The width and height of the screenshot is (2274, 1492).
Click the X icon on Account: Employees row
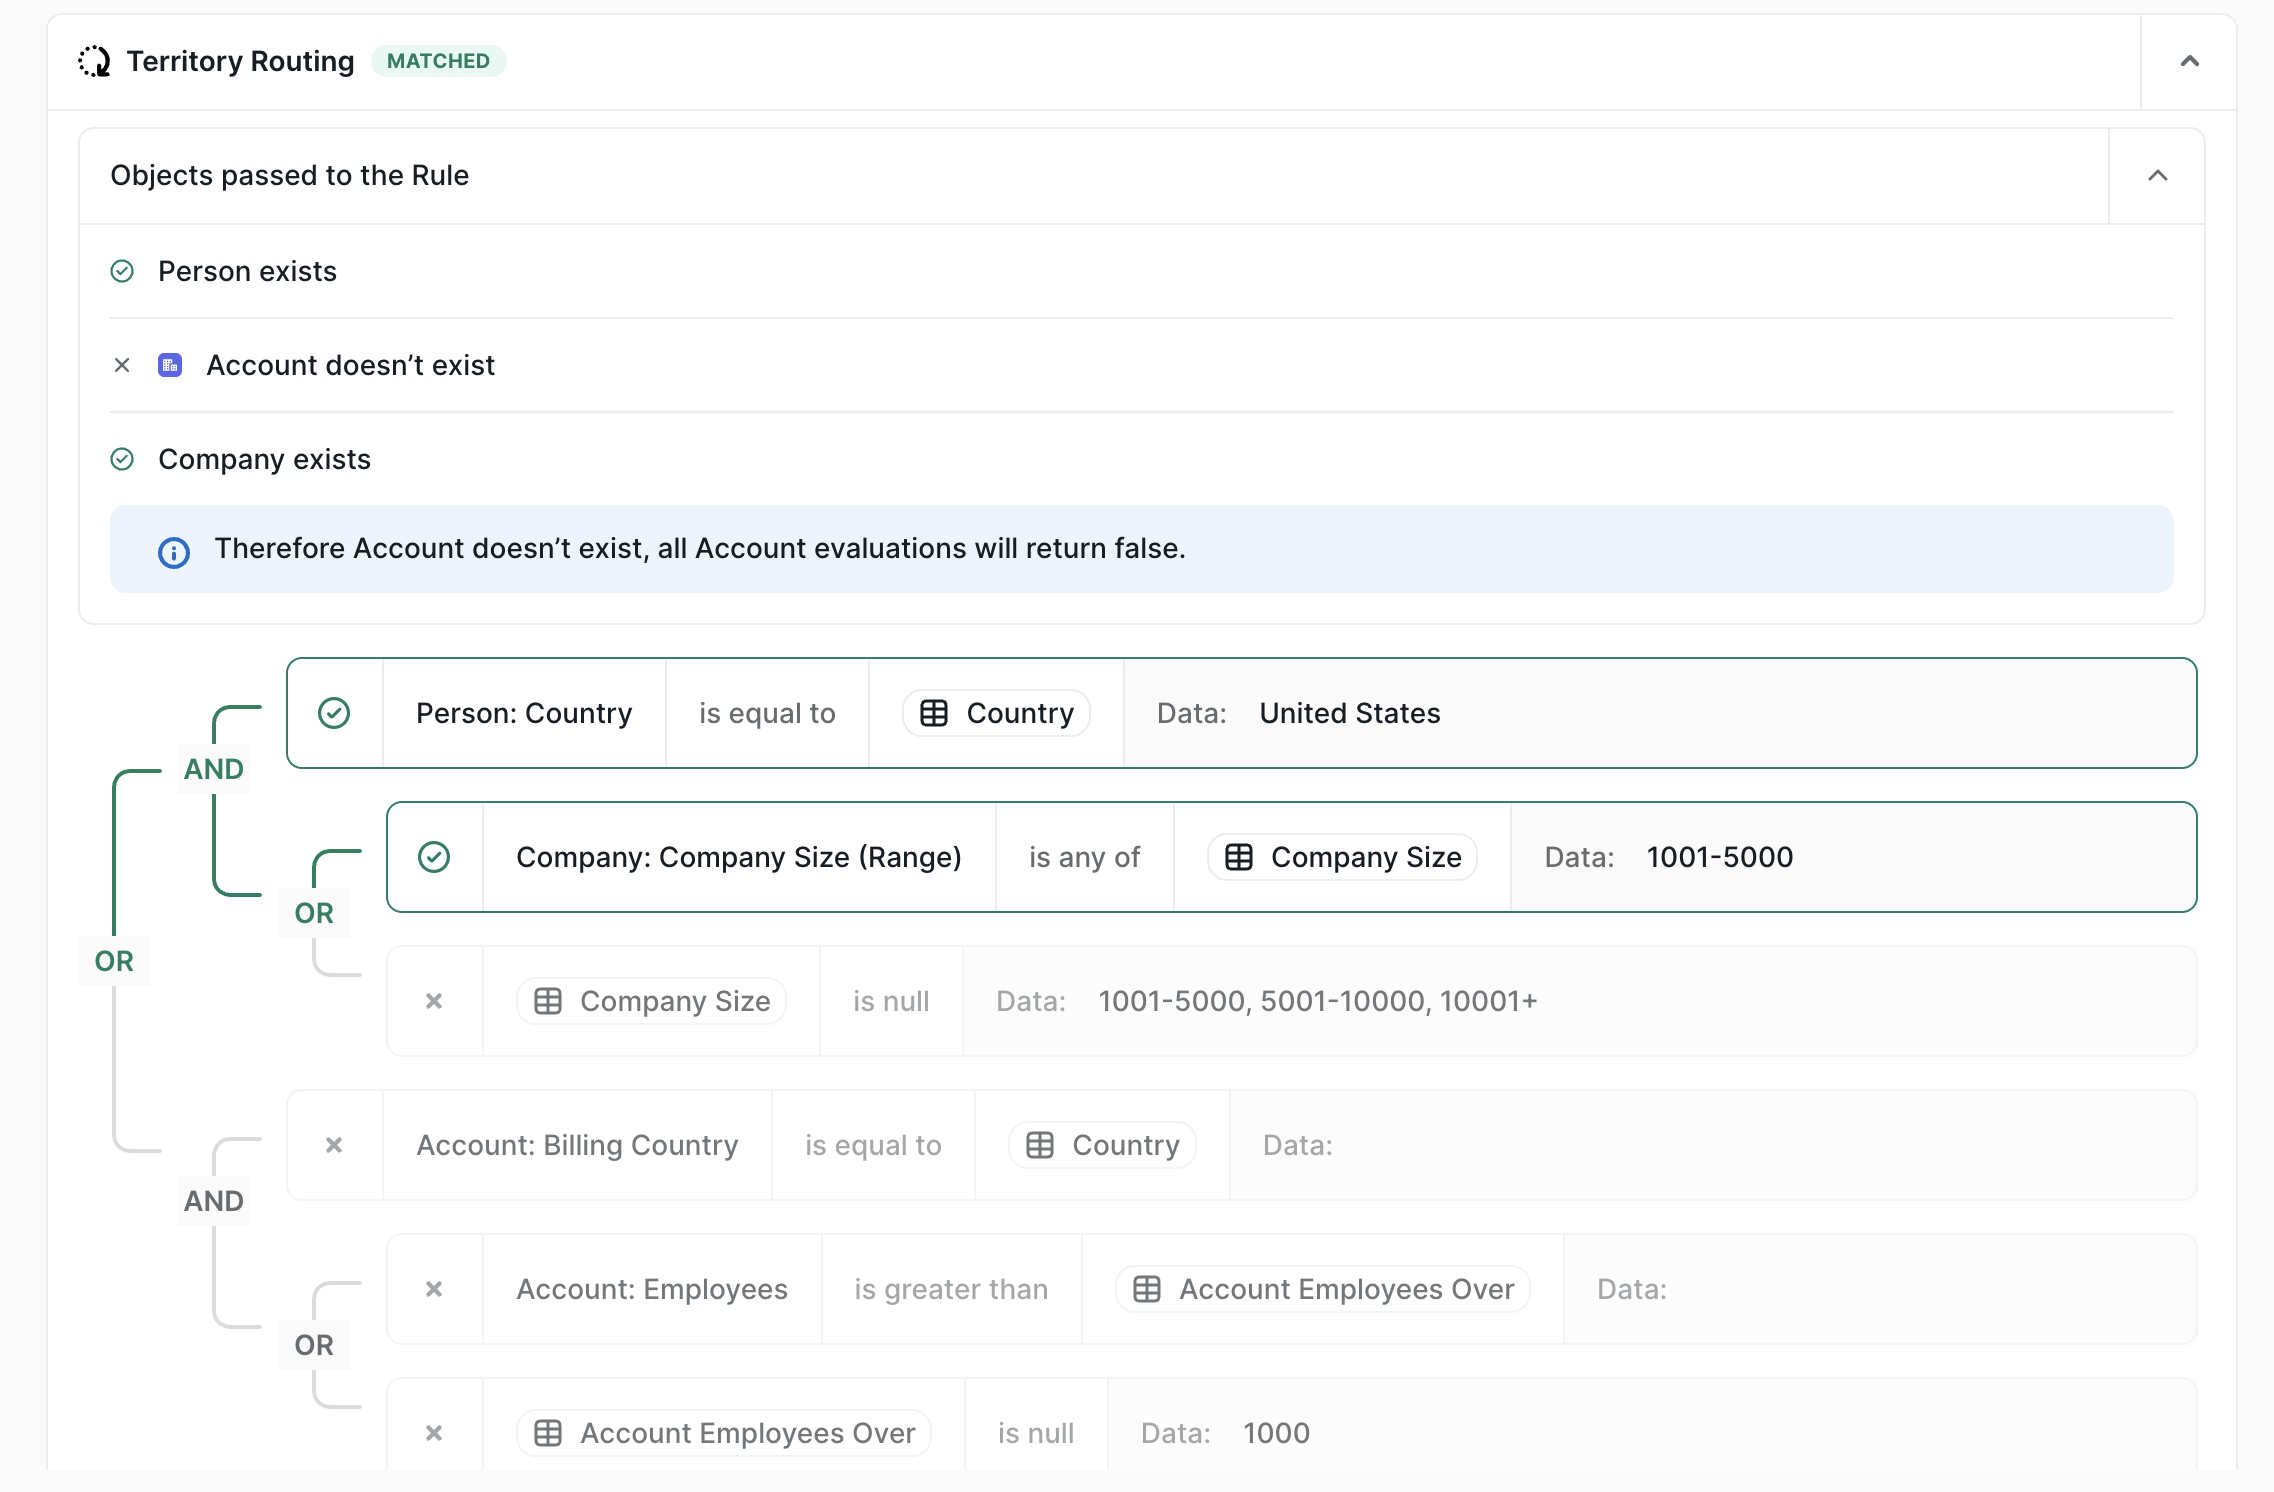(x=434, y=1289)
